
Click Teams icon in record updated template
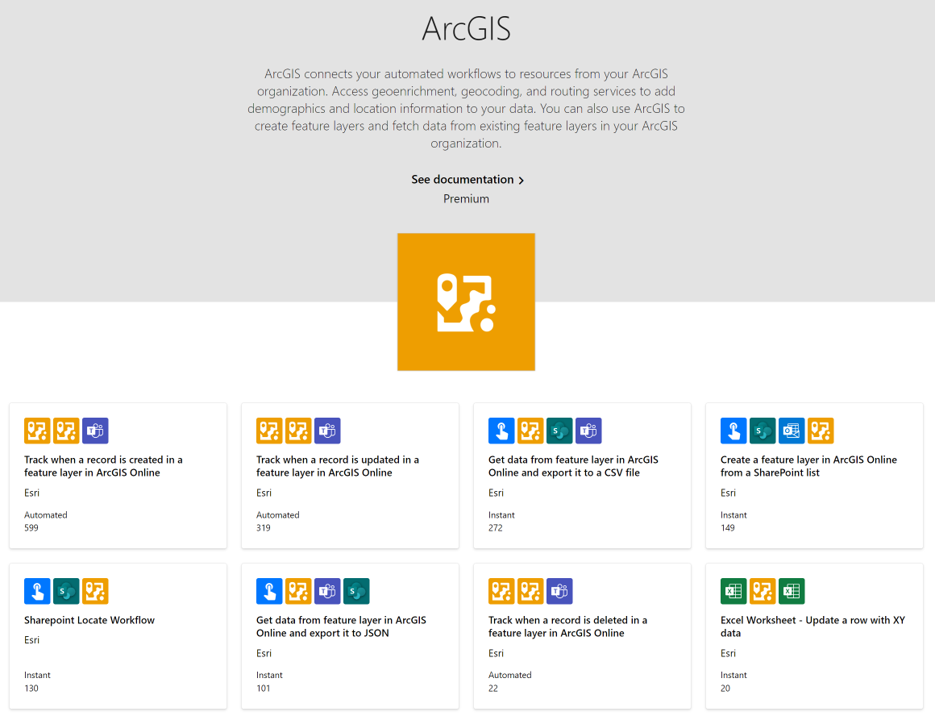(327, 431)
